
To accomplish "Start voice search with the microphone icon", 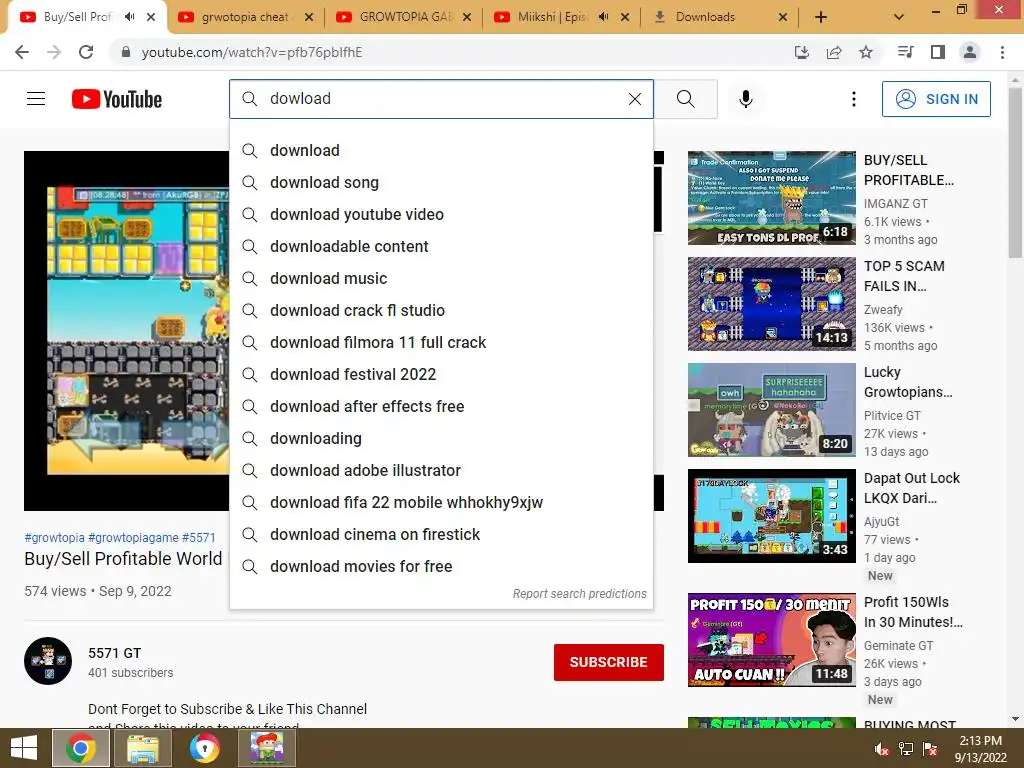I will tap(746, 99).
